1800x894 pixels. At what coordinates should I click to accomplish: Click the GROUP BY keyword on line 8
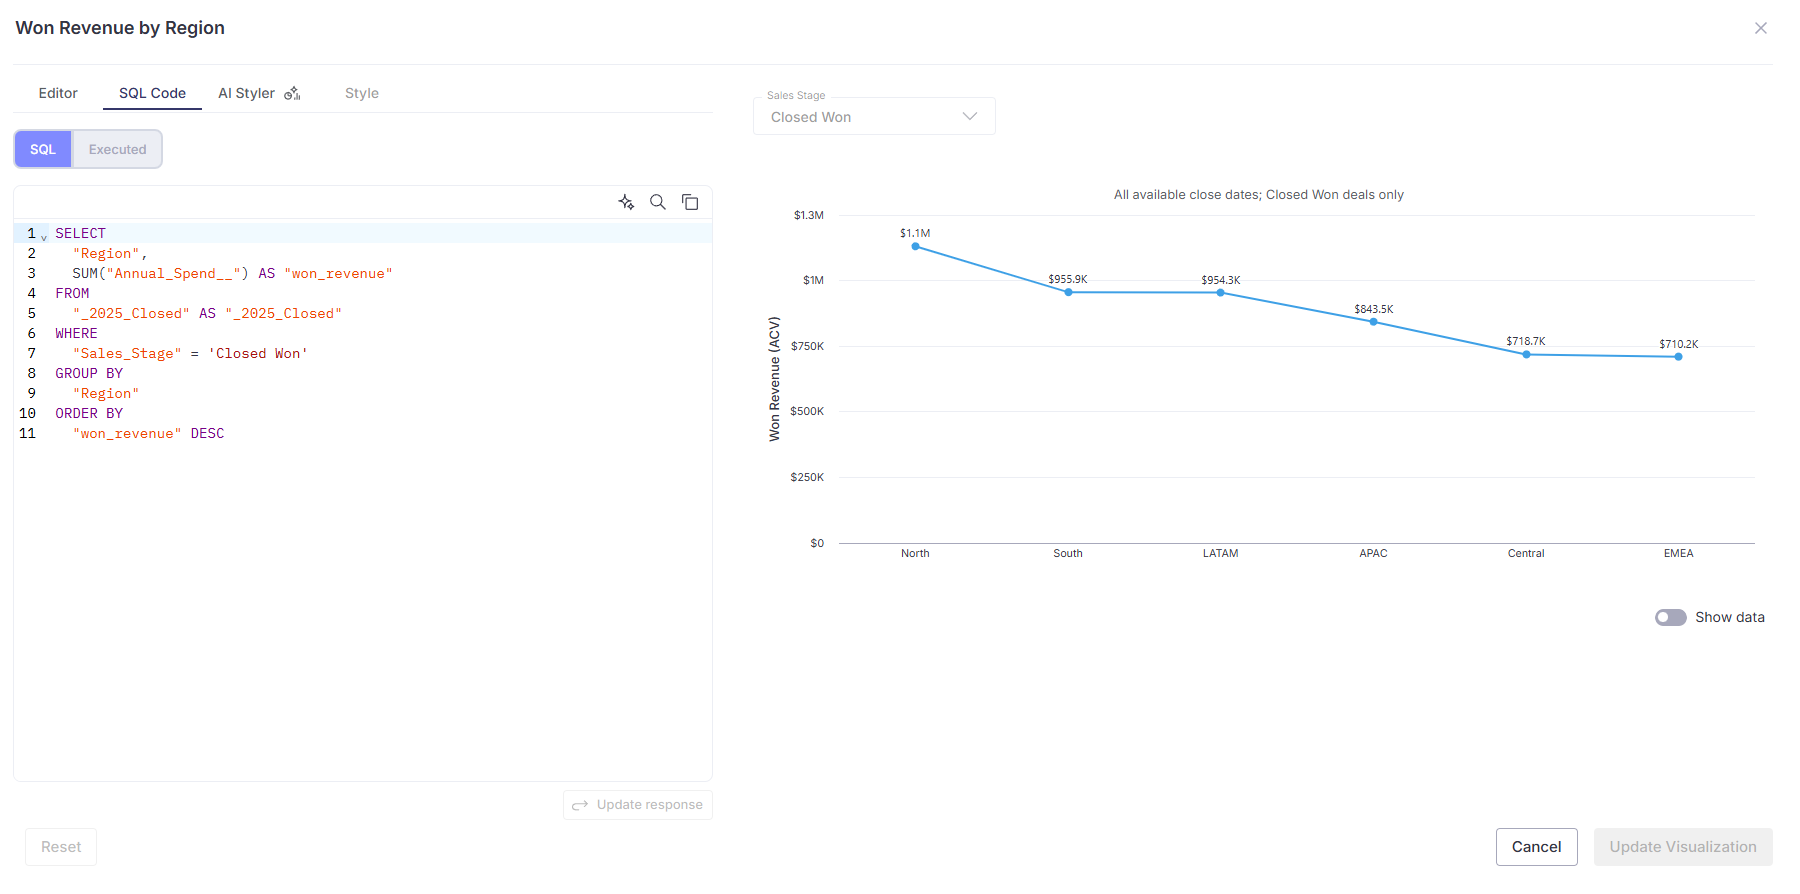(x=89, y=373)
